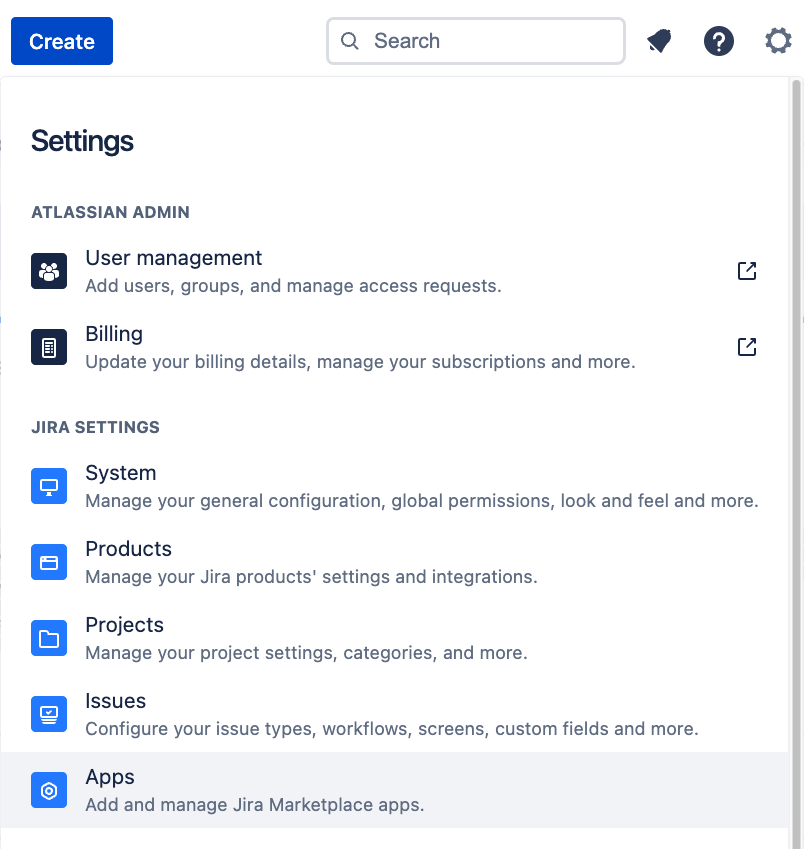The image size is (804, 849).
Task: Click the Apps hexagon icon
Action: pos(49,790)
